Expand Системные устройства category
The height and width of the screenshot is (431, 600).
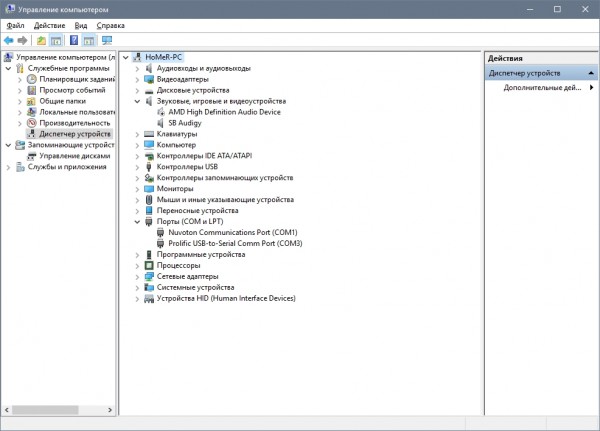coord(137,287)
